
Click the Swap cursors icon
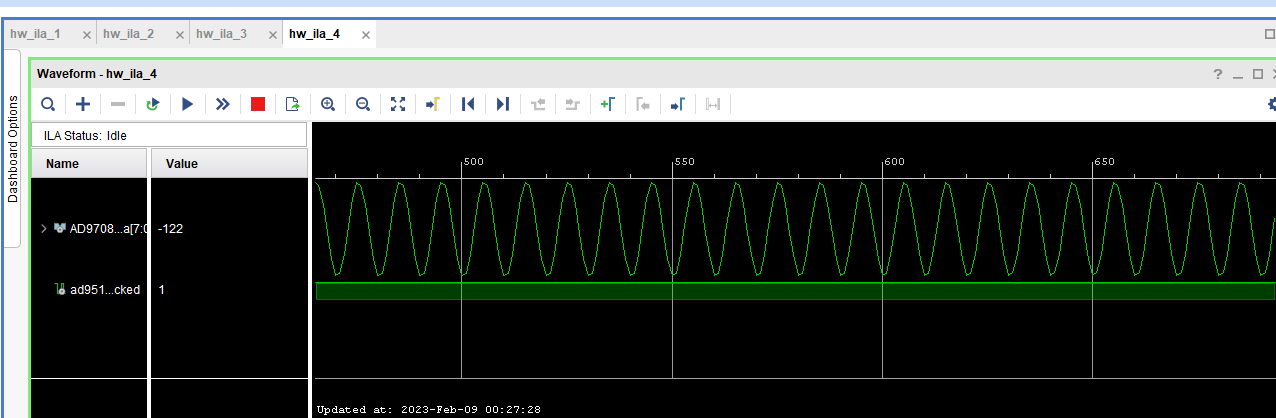(x=713, y=104)
